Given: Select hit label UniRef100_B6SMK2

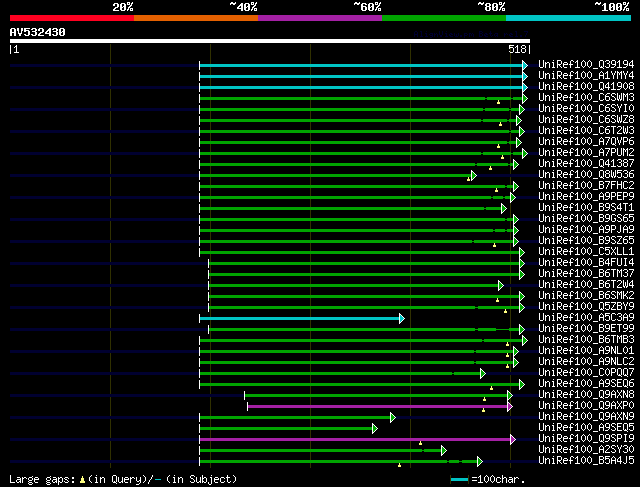Looking at the screenshot, I should 586,296.
